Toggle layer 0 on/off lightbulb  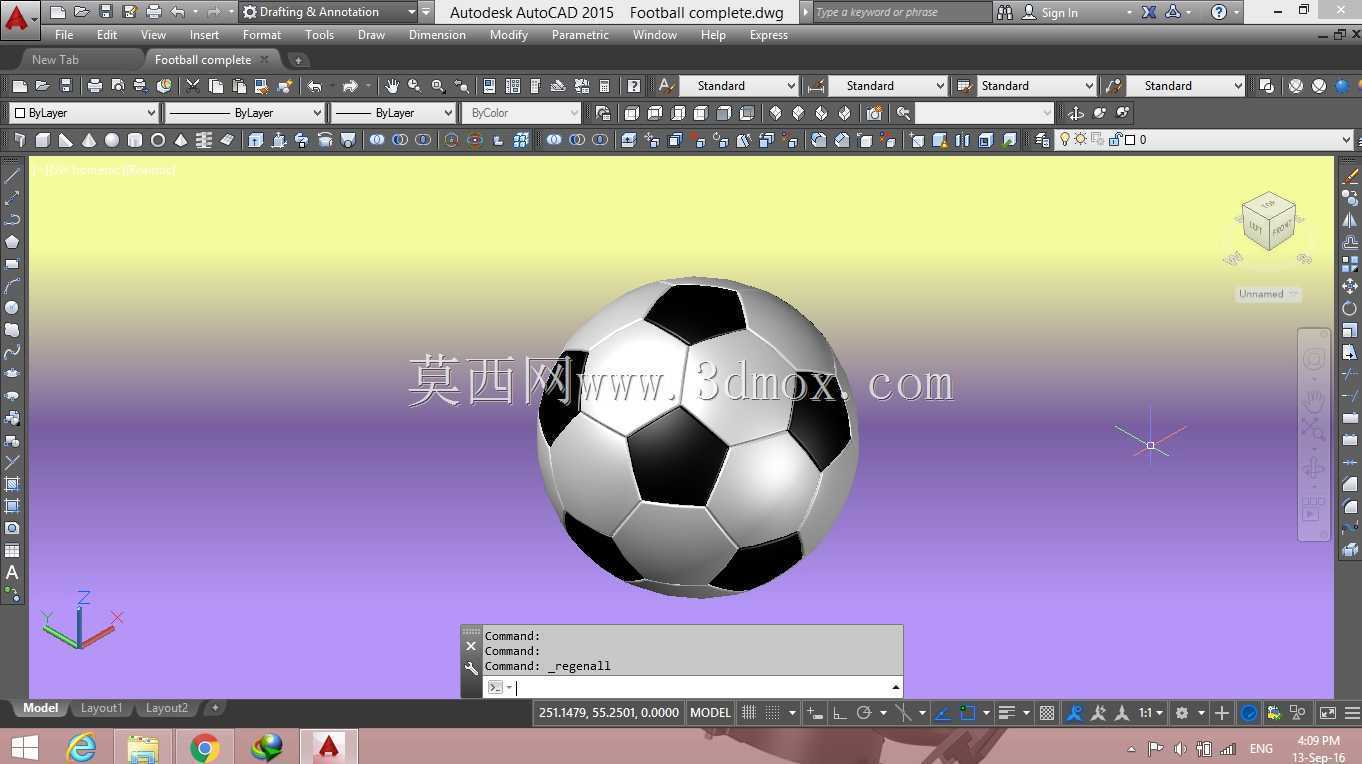[x=1065, y=140]
